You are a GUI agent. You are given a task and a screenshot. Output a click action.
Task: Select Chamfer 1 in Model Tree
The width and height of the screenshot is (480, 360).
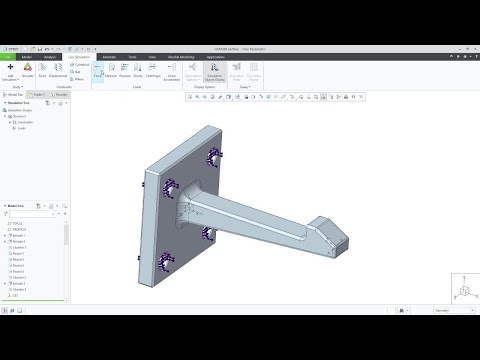[x=17, y=248]
